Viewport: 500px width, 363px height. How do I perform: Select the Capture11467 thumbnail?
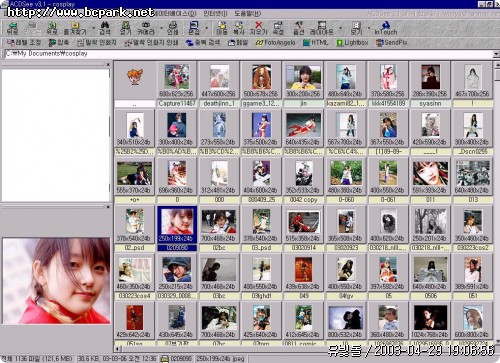coord(177,84)
